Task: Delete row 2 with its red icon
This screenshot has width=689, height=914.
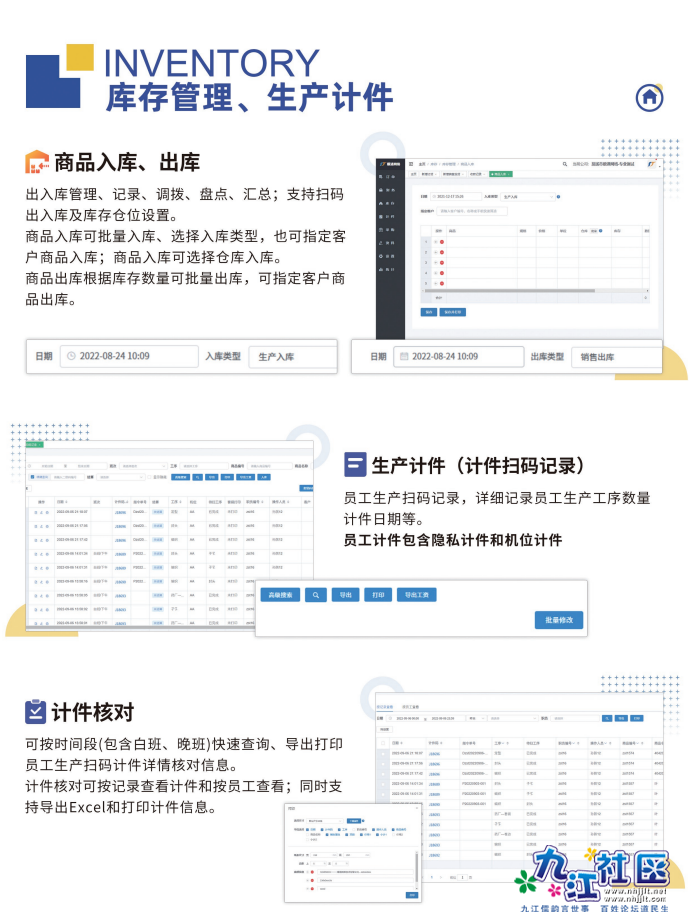Action: tap(442, 252)
